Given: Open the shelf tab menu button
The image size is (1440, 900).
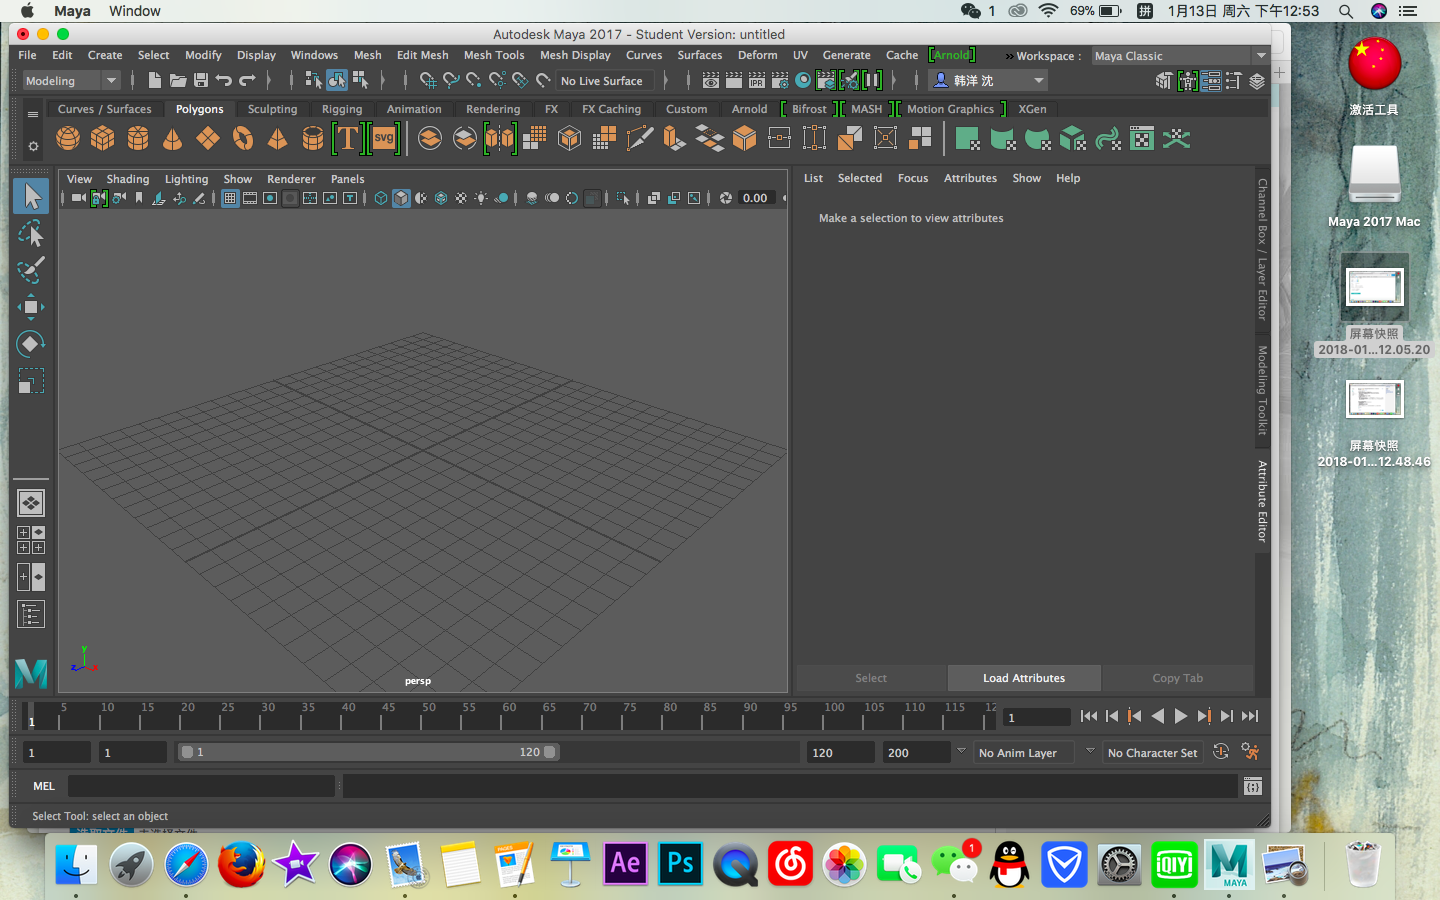Looking at the screenshot, I should (32, 114).
